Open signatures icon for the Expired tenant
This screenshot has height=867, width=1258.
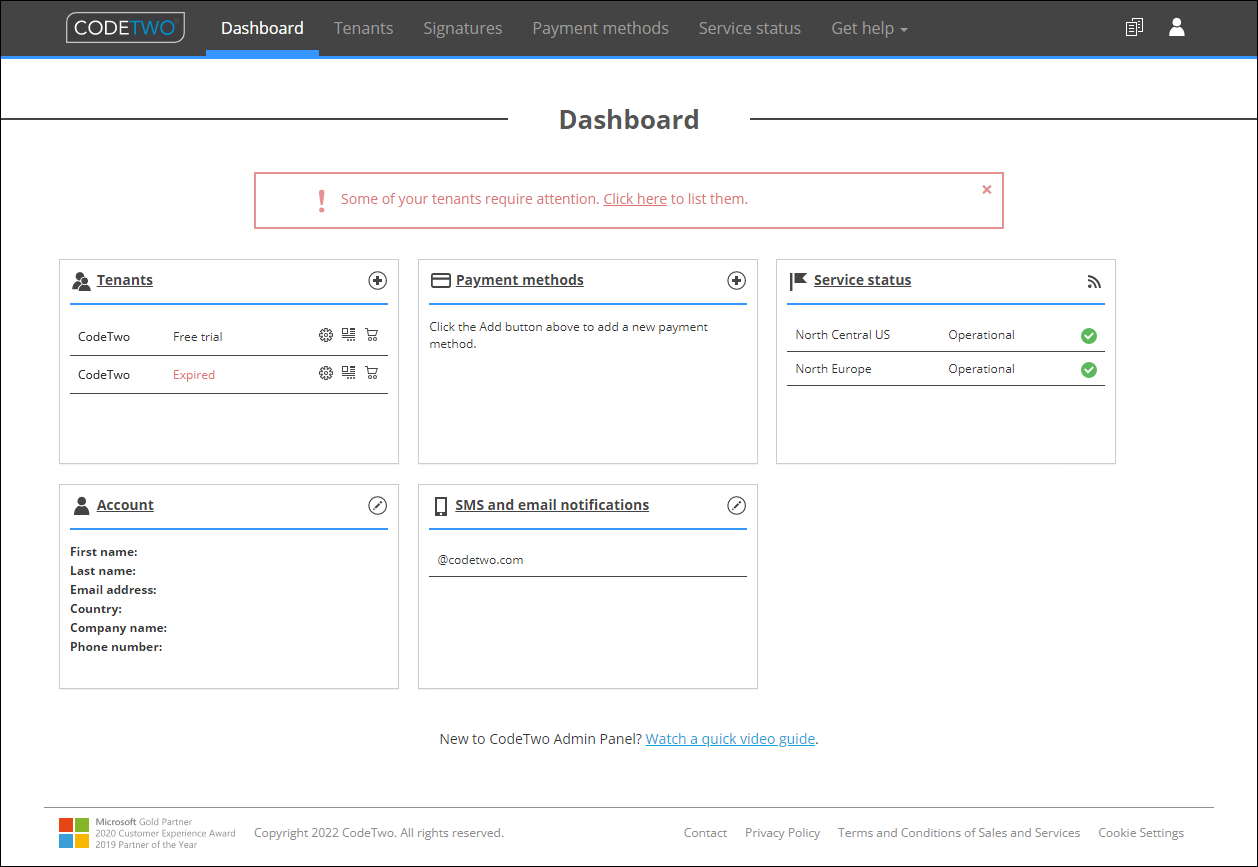[348, 373]
